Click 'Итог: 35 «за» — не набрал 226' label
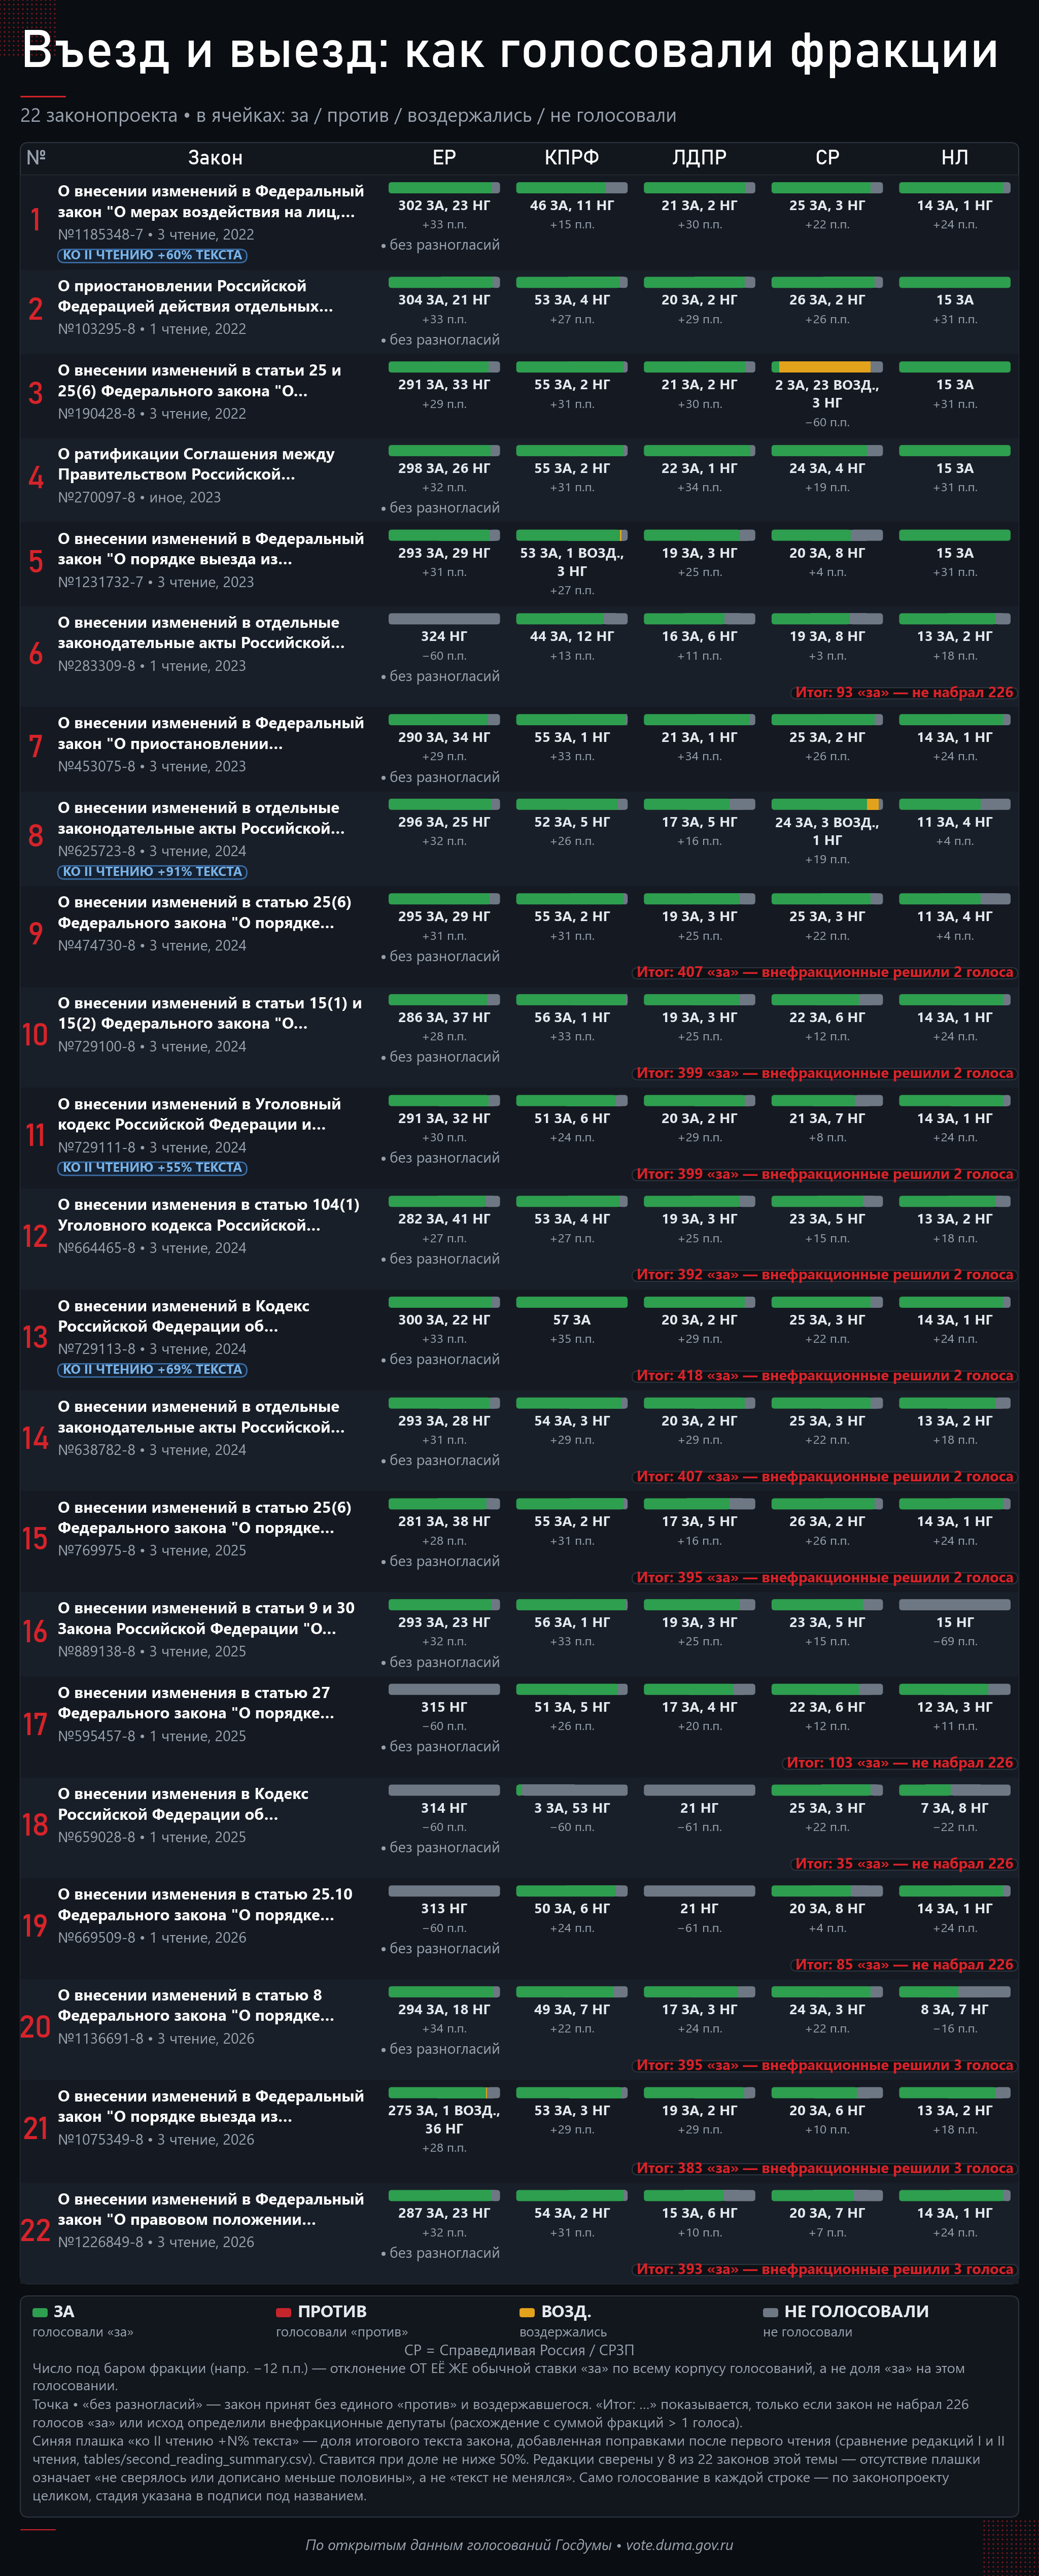Screen dimensions: 1039x2576 (904, 1864)
